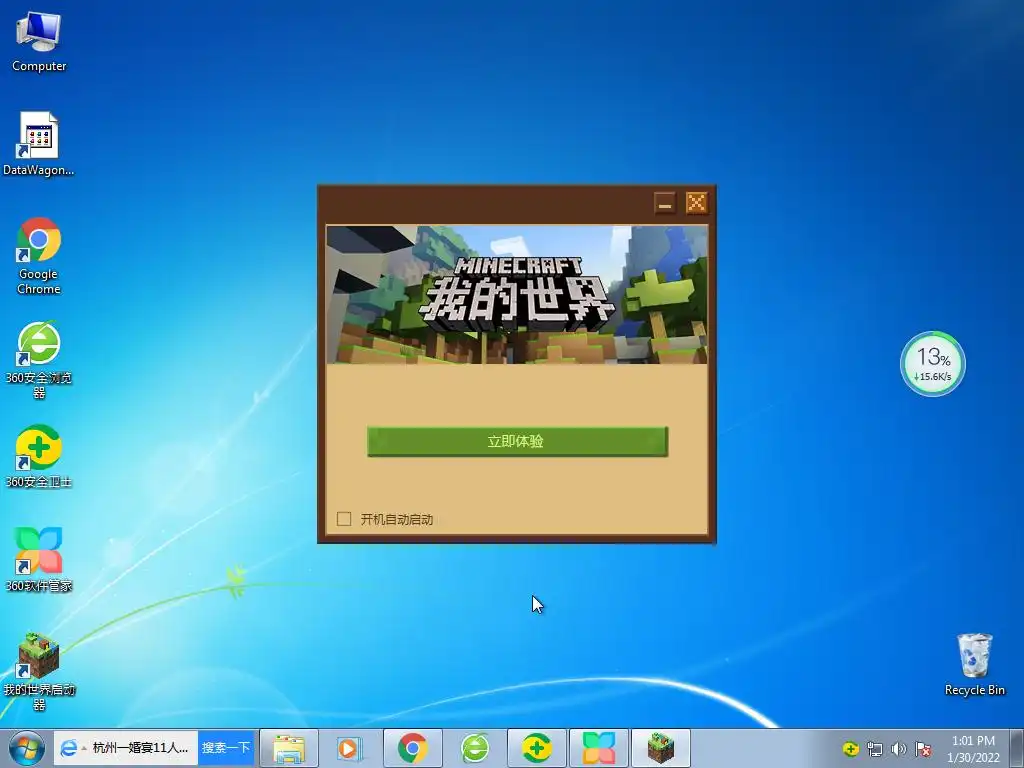The width and height of the screenshot is (1024, 768).
Task: Minimize the Minecraft launcher window
Action: (665, 203)
